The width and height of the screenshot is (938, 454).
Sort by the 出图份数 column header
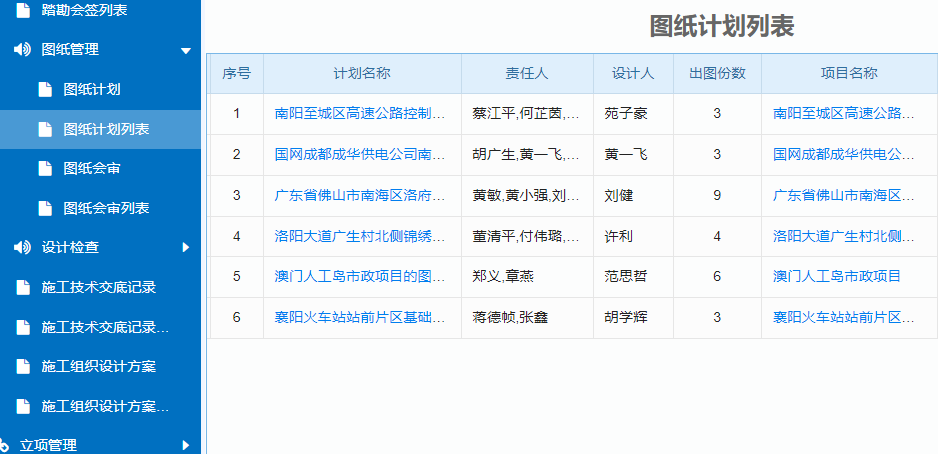[x=717, y=73]
